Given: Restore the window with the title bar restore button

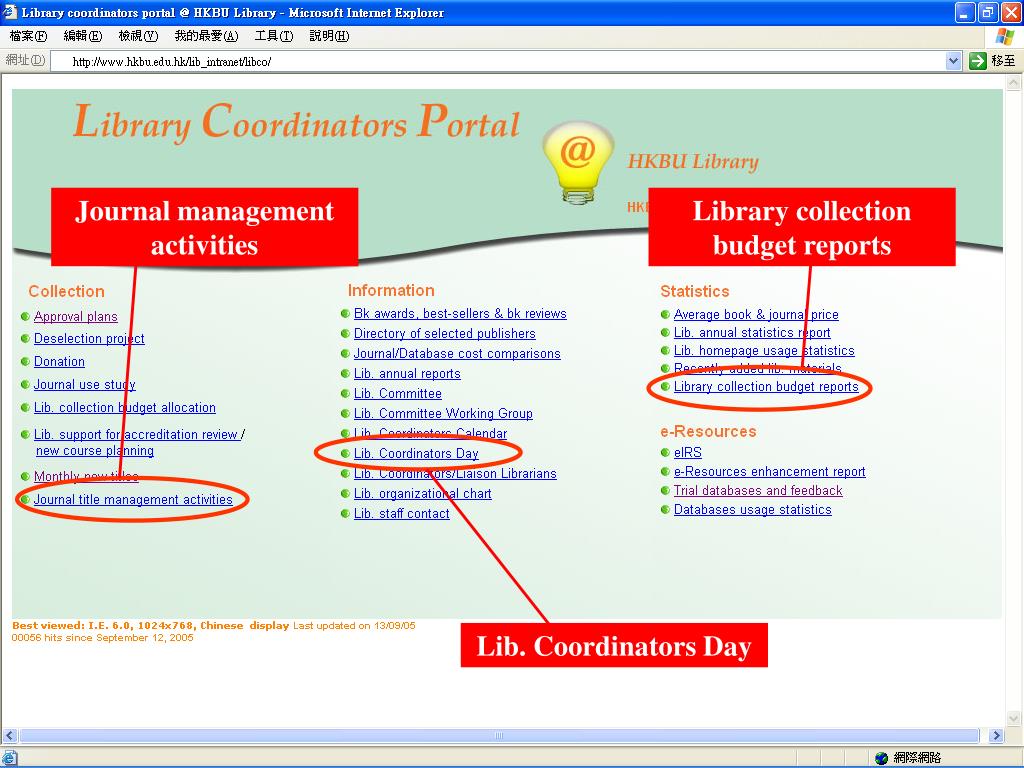Looking at the screenshot, I should point(987,12).
